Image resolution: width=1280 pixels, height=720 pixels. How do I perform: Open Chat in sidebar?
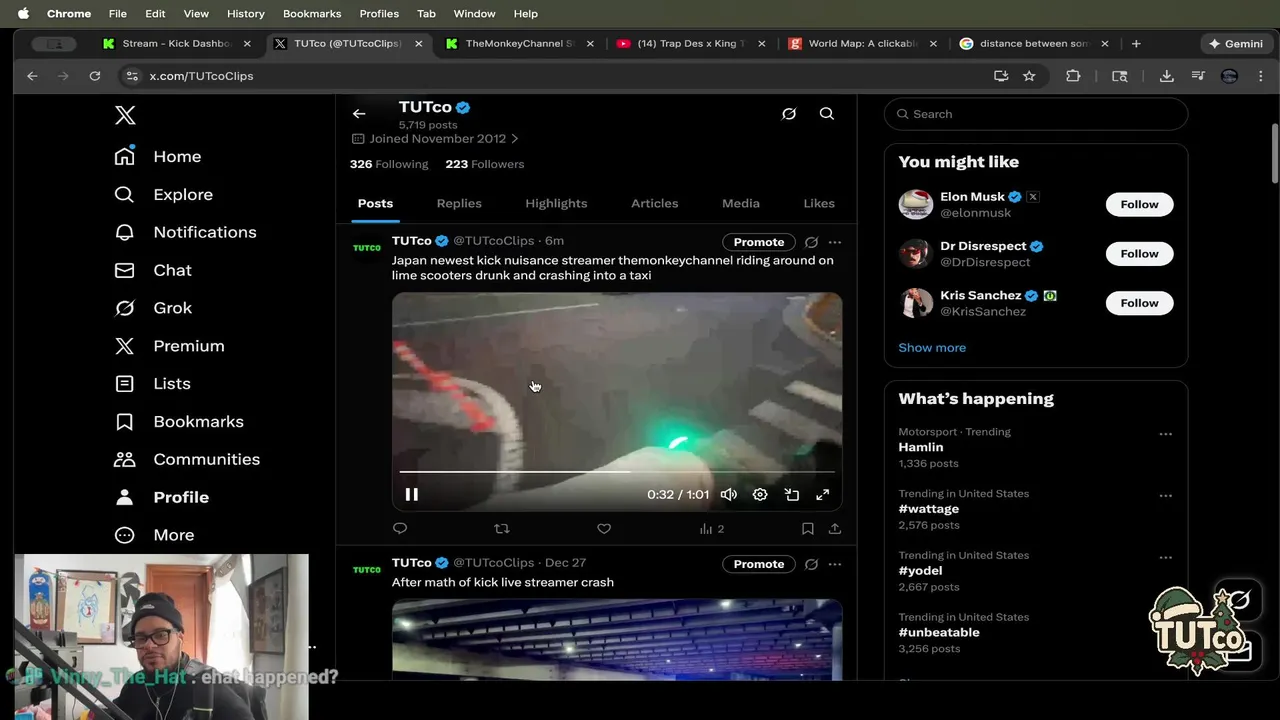click(x=153, y=270)
